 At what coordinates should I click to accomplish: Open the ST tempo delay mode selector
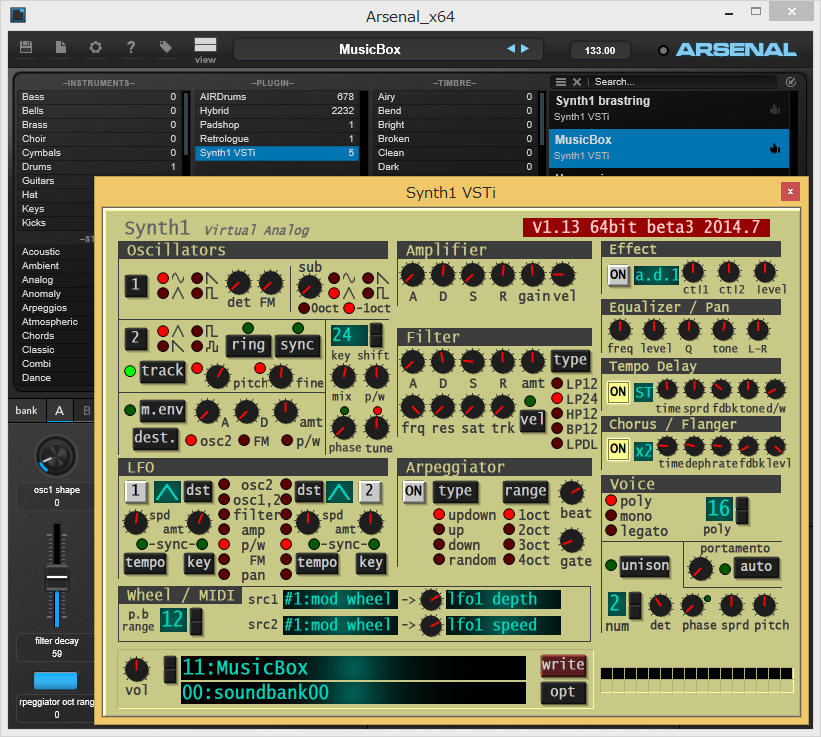pos(644,392)
